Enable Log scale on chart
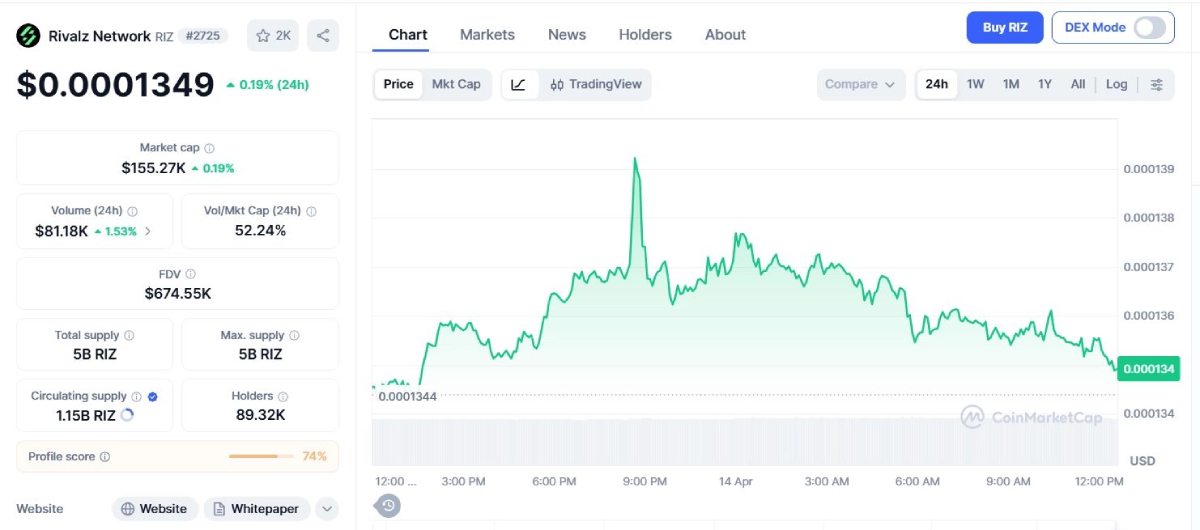The width and height of the screenshot is (1200, 530). click(x=1116, y=85)
